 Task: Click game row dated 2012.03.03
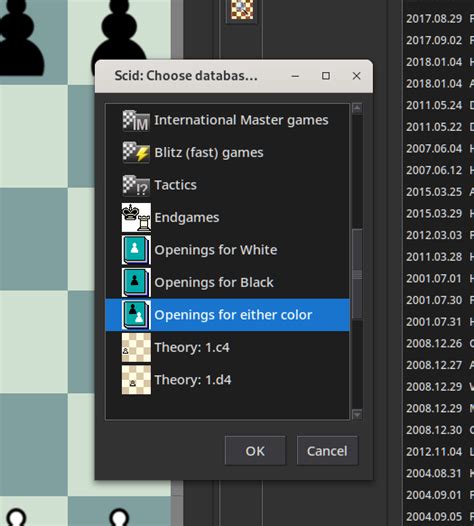point(439,235)
